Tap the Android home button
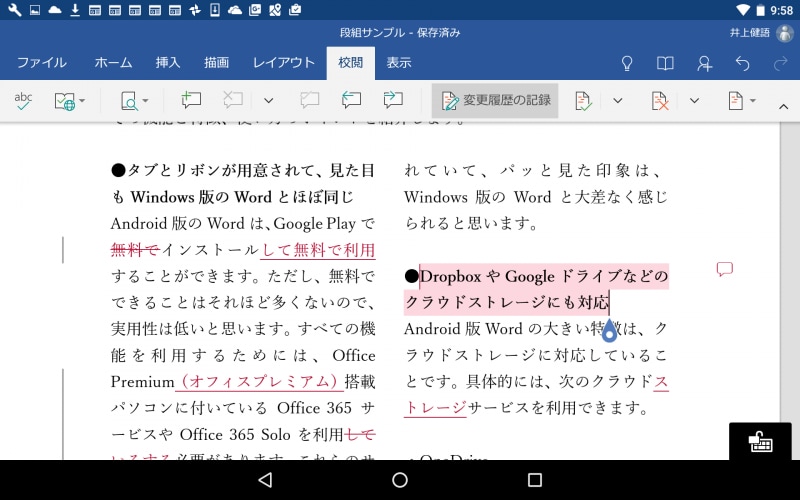The image size is (800, 500). [400, 480]
